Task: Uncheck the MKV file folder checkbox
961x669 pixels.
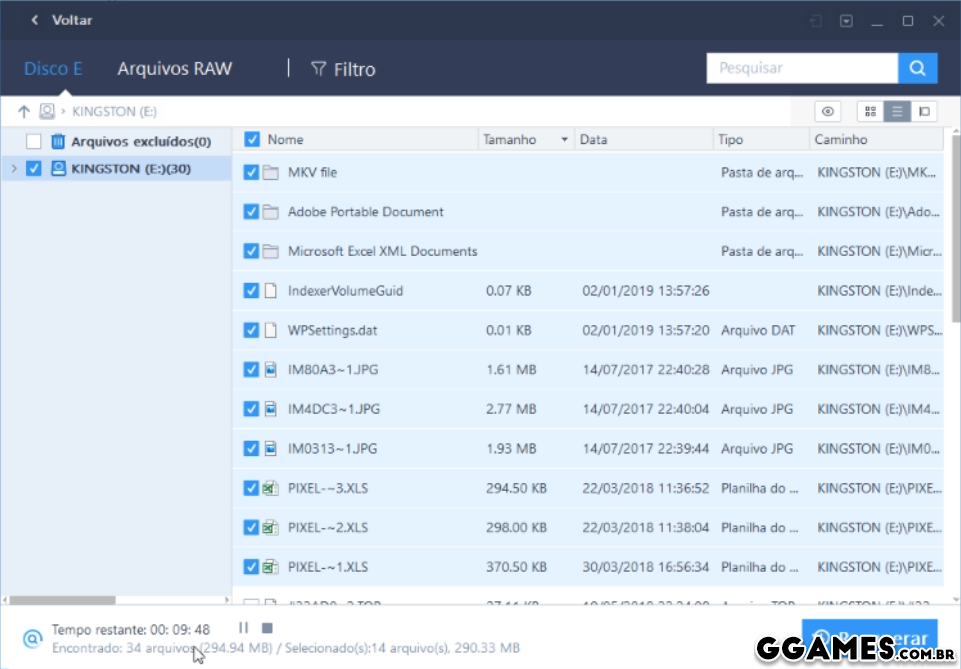Action: [252, 172]
